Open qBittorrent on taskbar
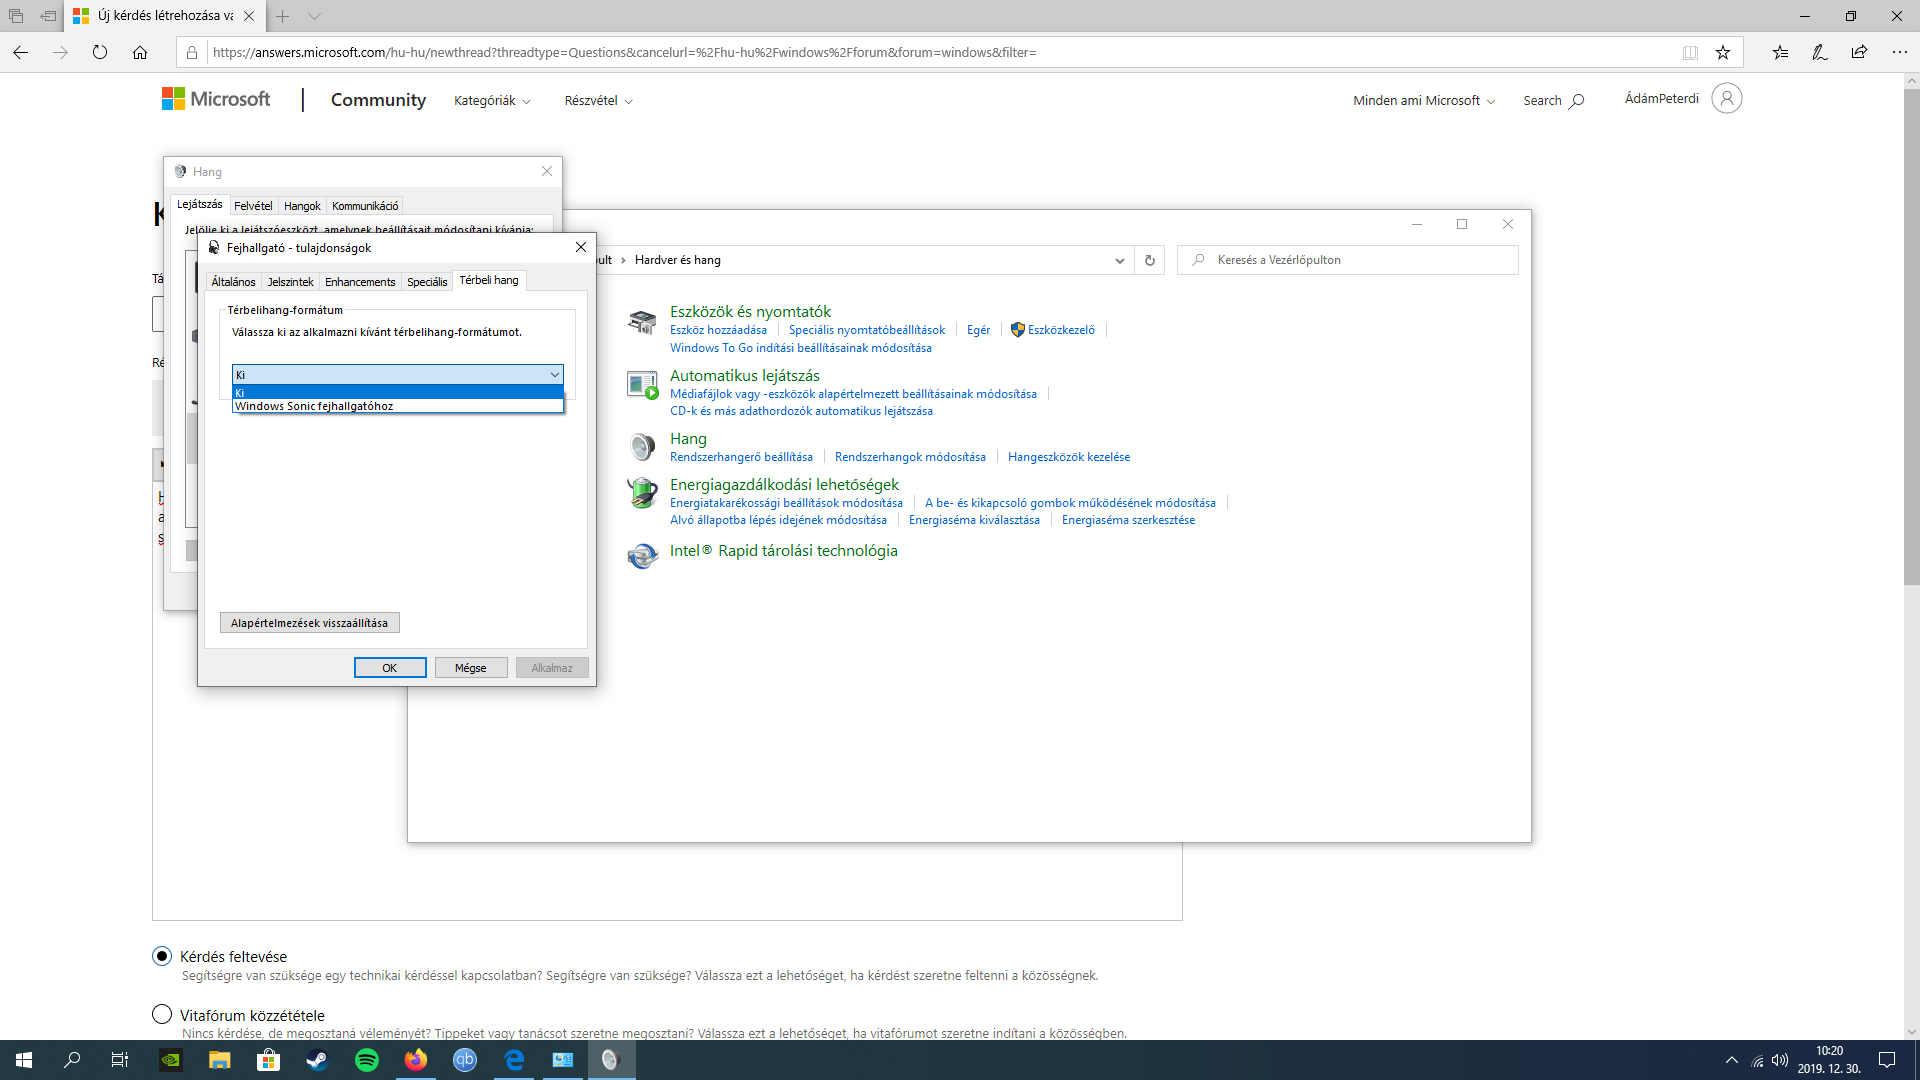 465,1060
